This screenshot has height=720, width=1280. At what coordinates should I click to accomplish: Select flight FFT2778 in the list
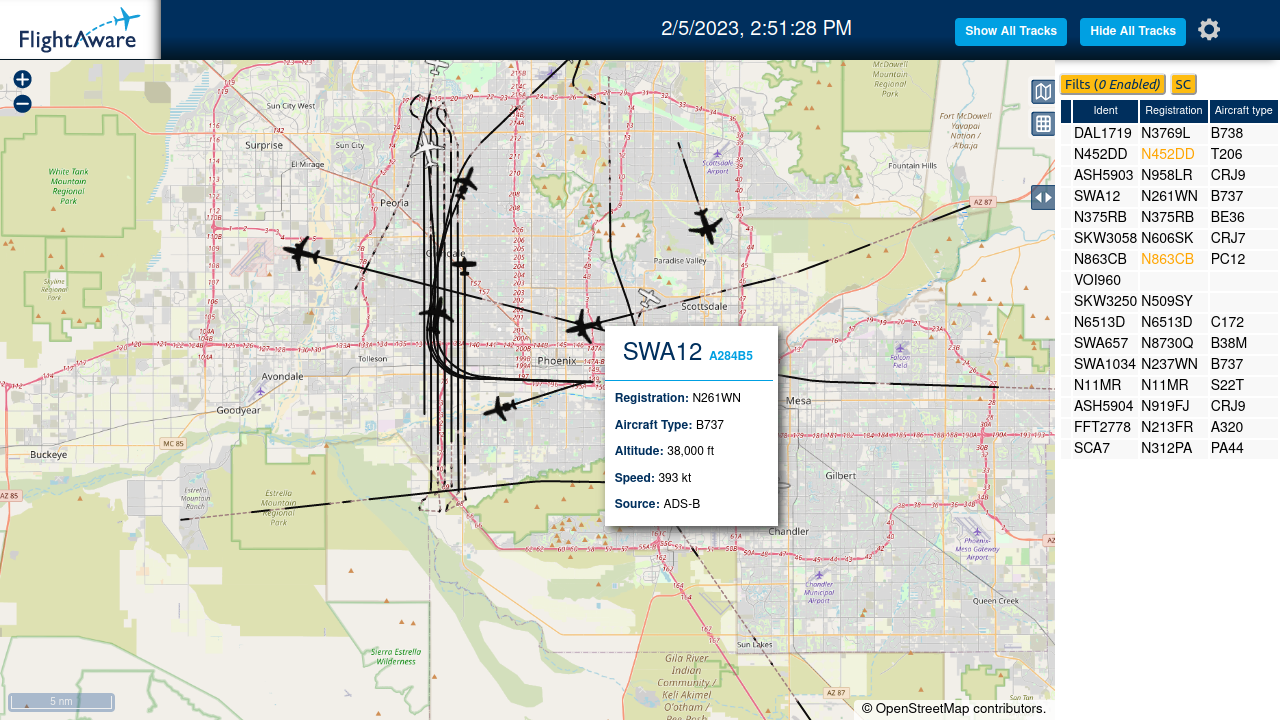pyautogui.click(x=1104, y=427)
